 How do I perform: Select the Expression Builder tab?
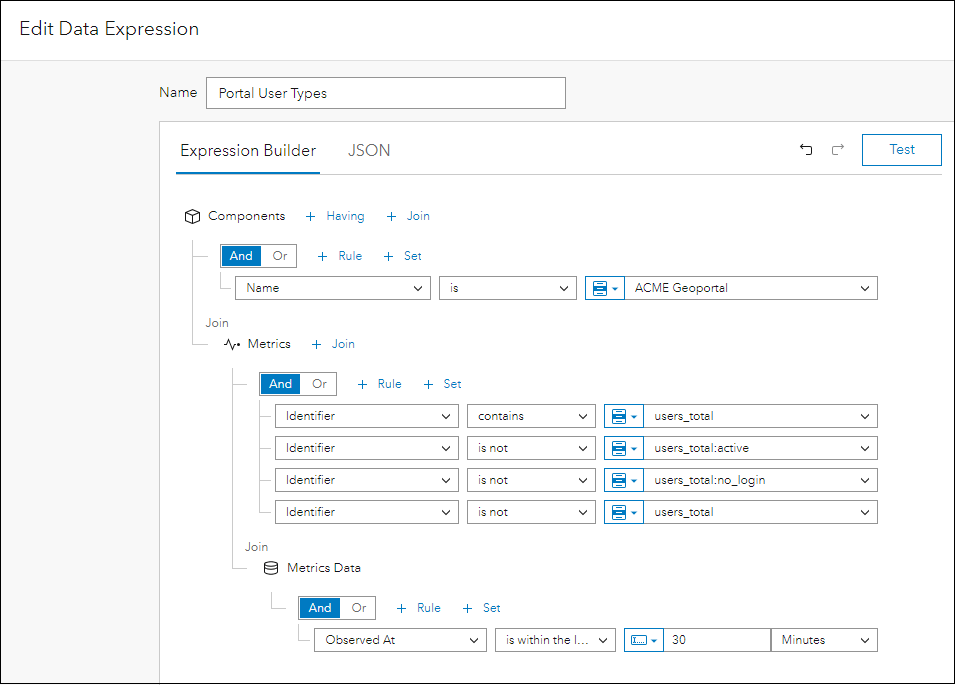click(248, 151)
